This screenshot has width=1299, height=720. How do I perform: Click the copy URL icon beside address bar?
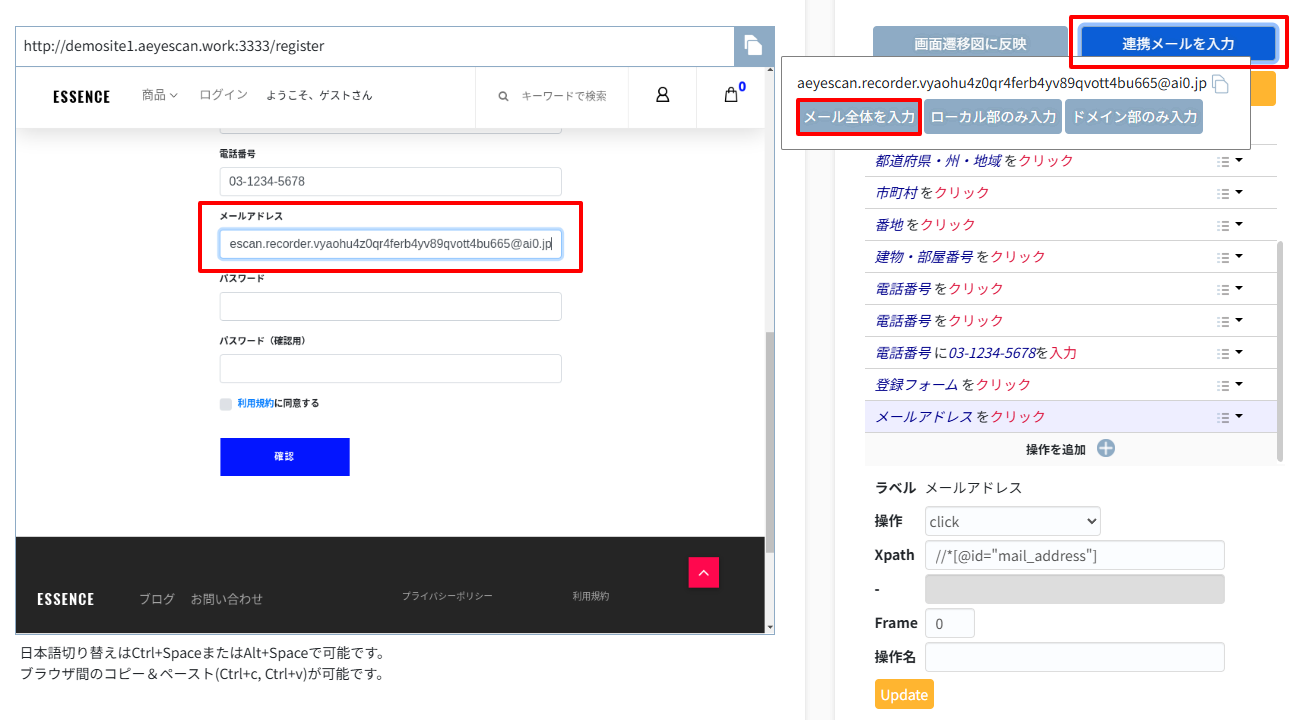point(753,46)
